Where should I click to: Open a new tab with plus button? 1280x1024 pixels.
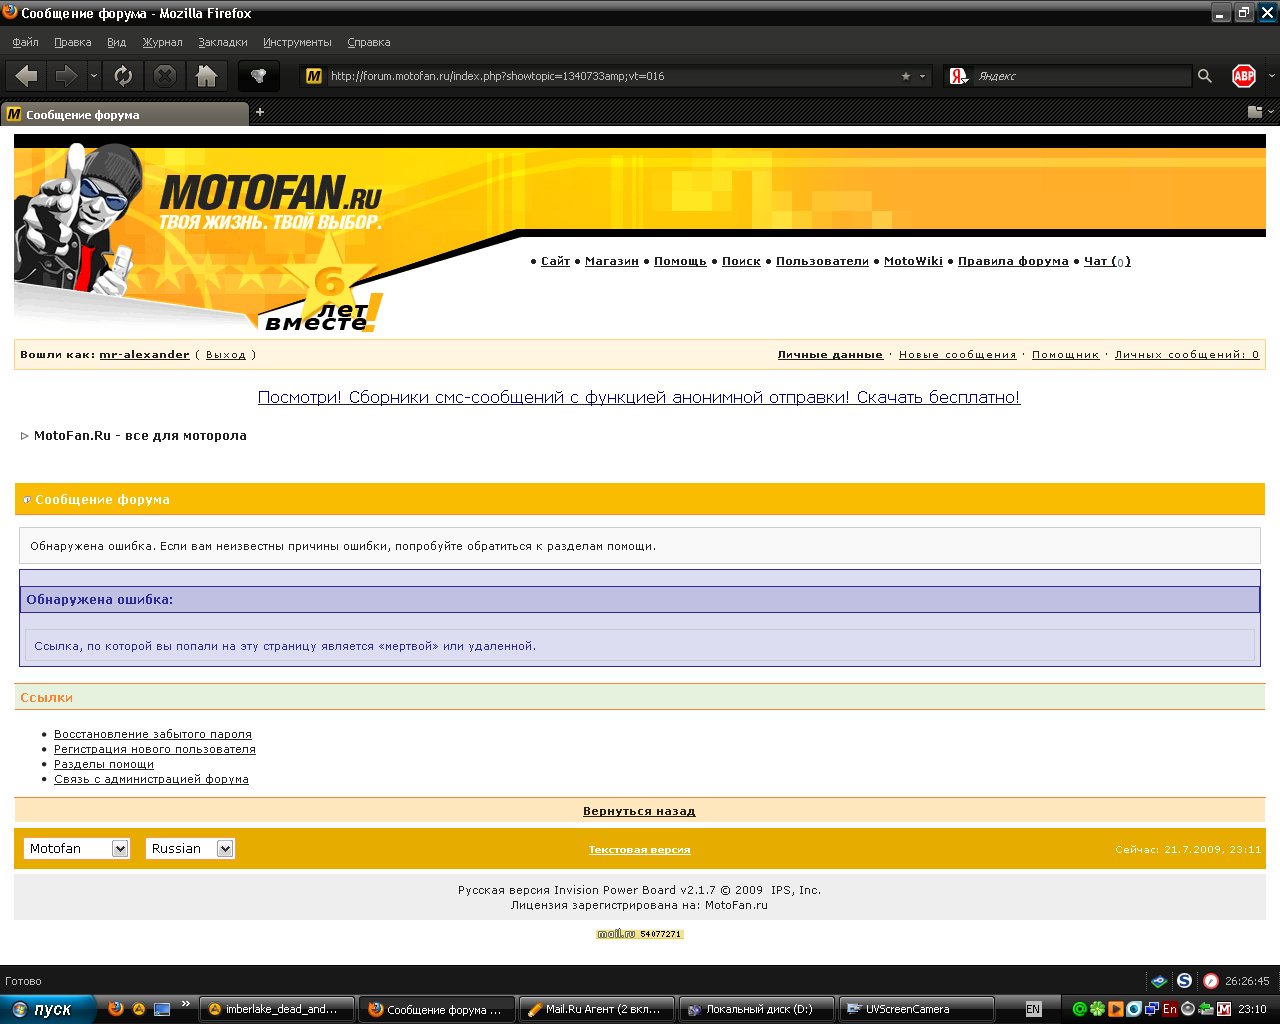[x=260, y=112]
